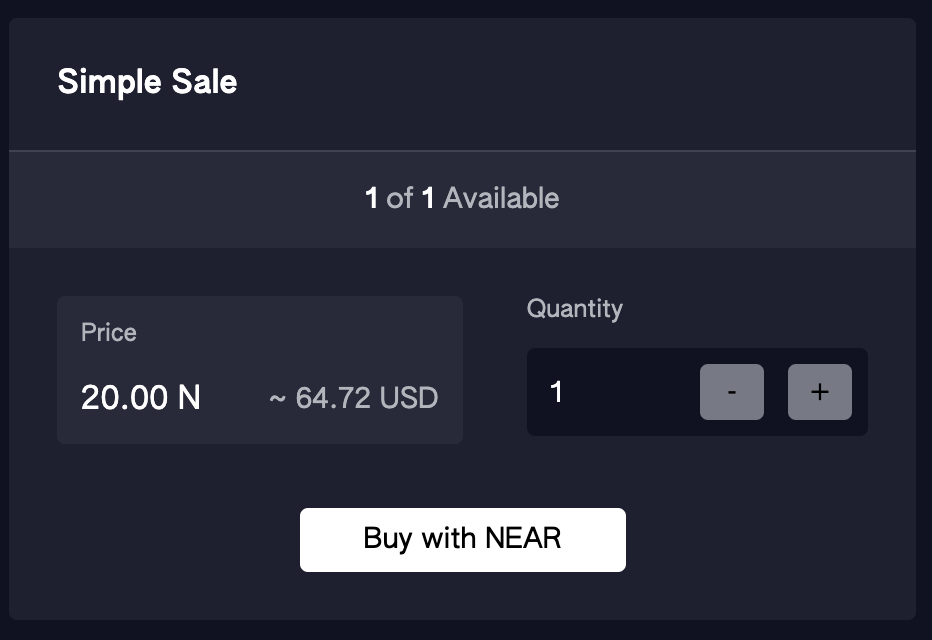Click the word Simple in the heading
The height and width of the screenshot is (640, 932).
(109, 82)
